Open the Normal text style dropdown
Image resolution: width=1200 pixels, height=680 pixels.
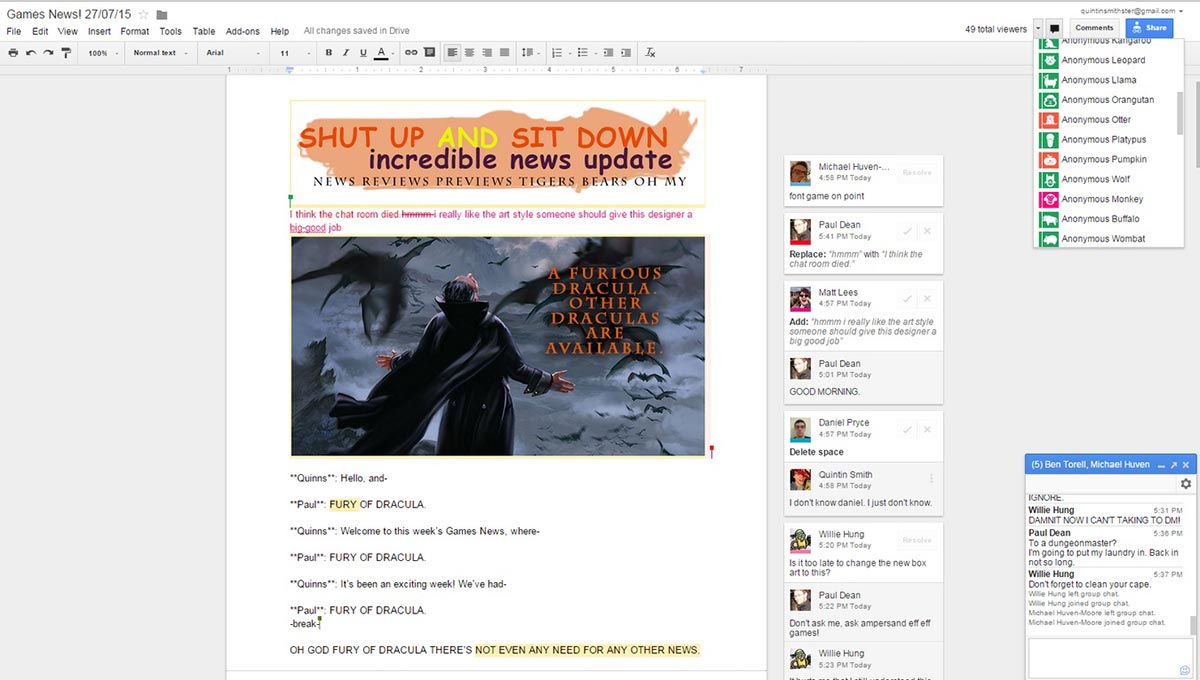click(x=159, y=53)
